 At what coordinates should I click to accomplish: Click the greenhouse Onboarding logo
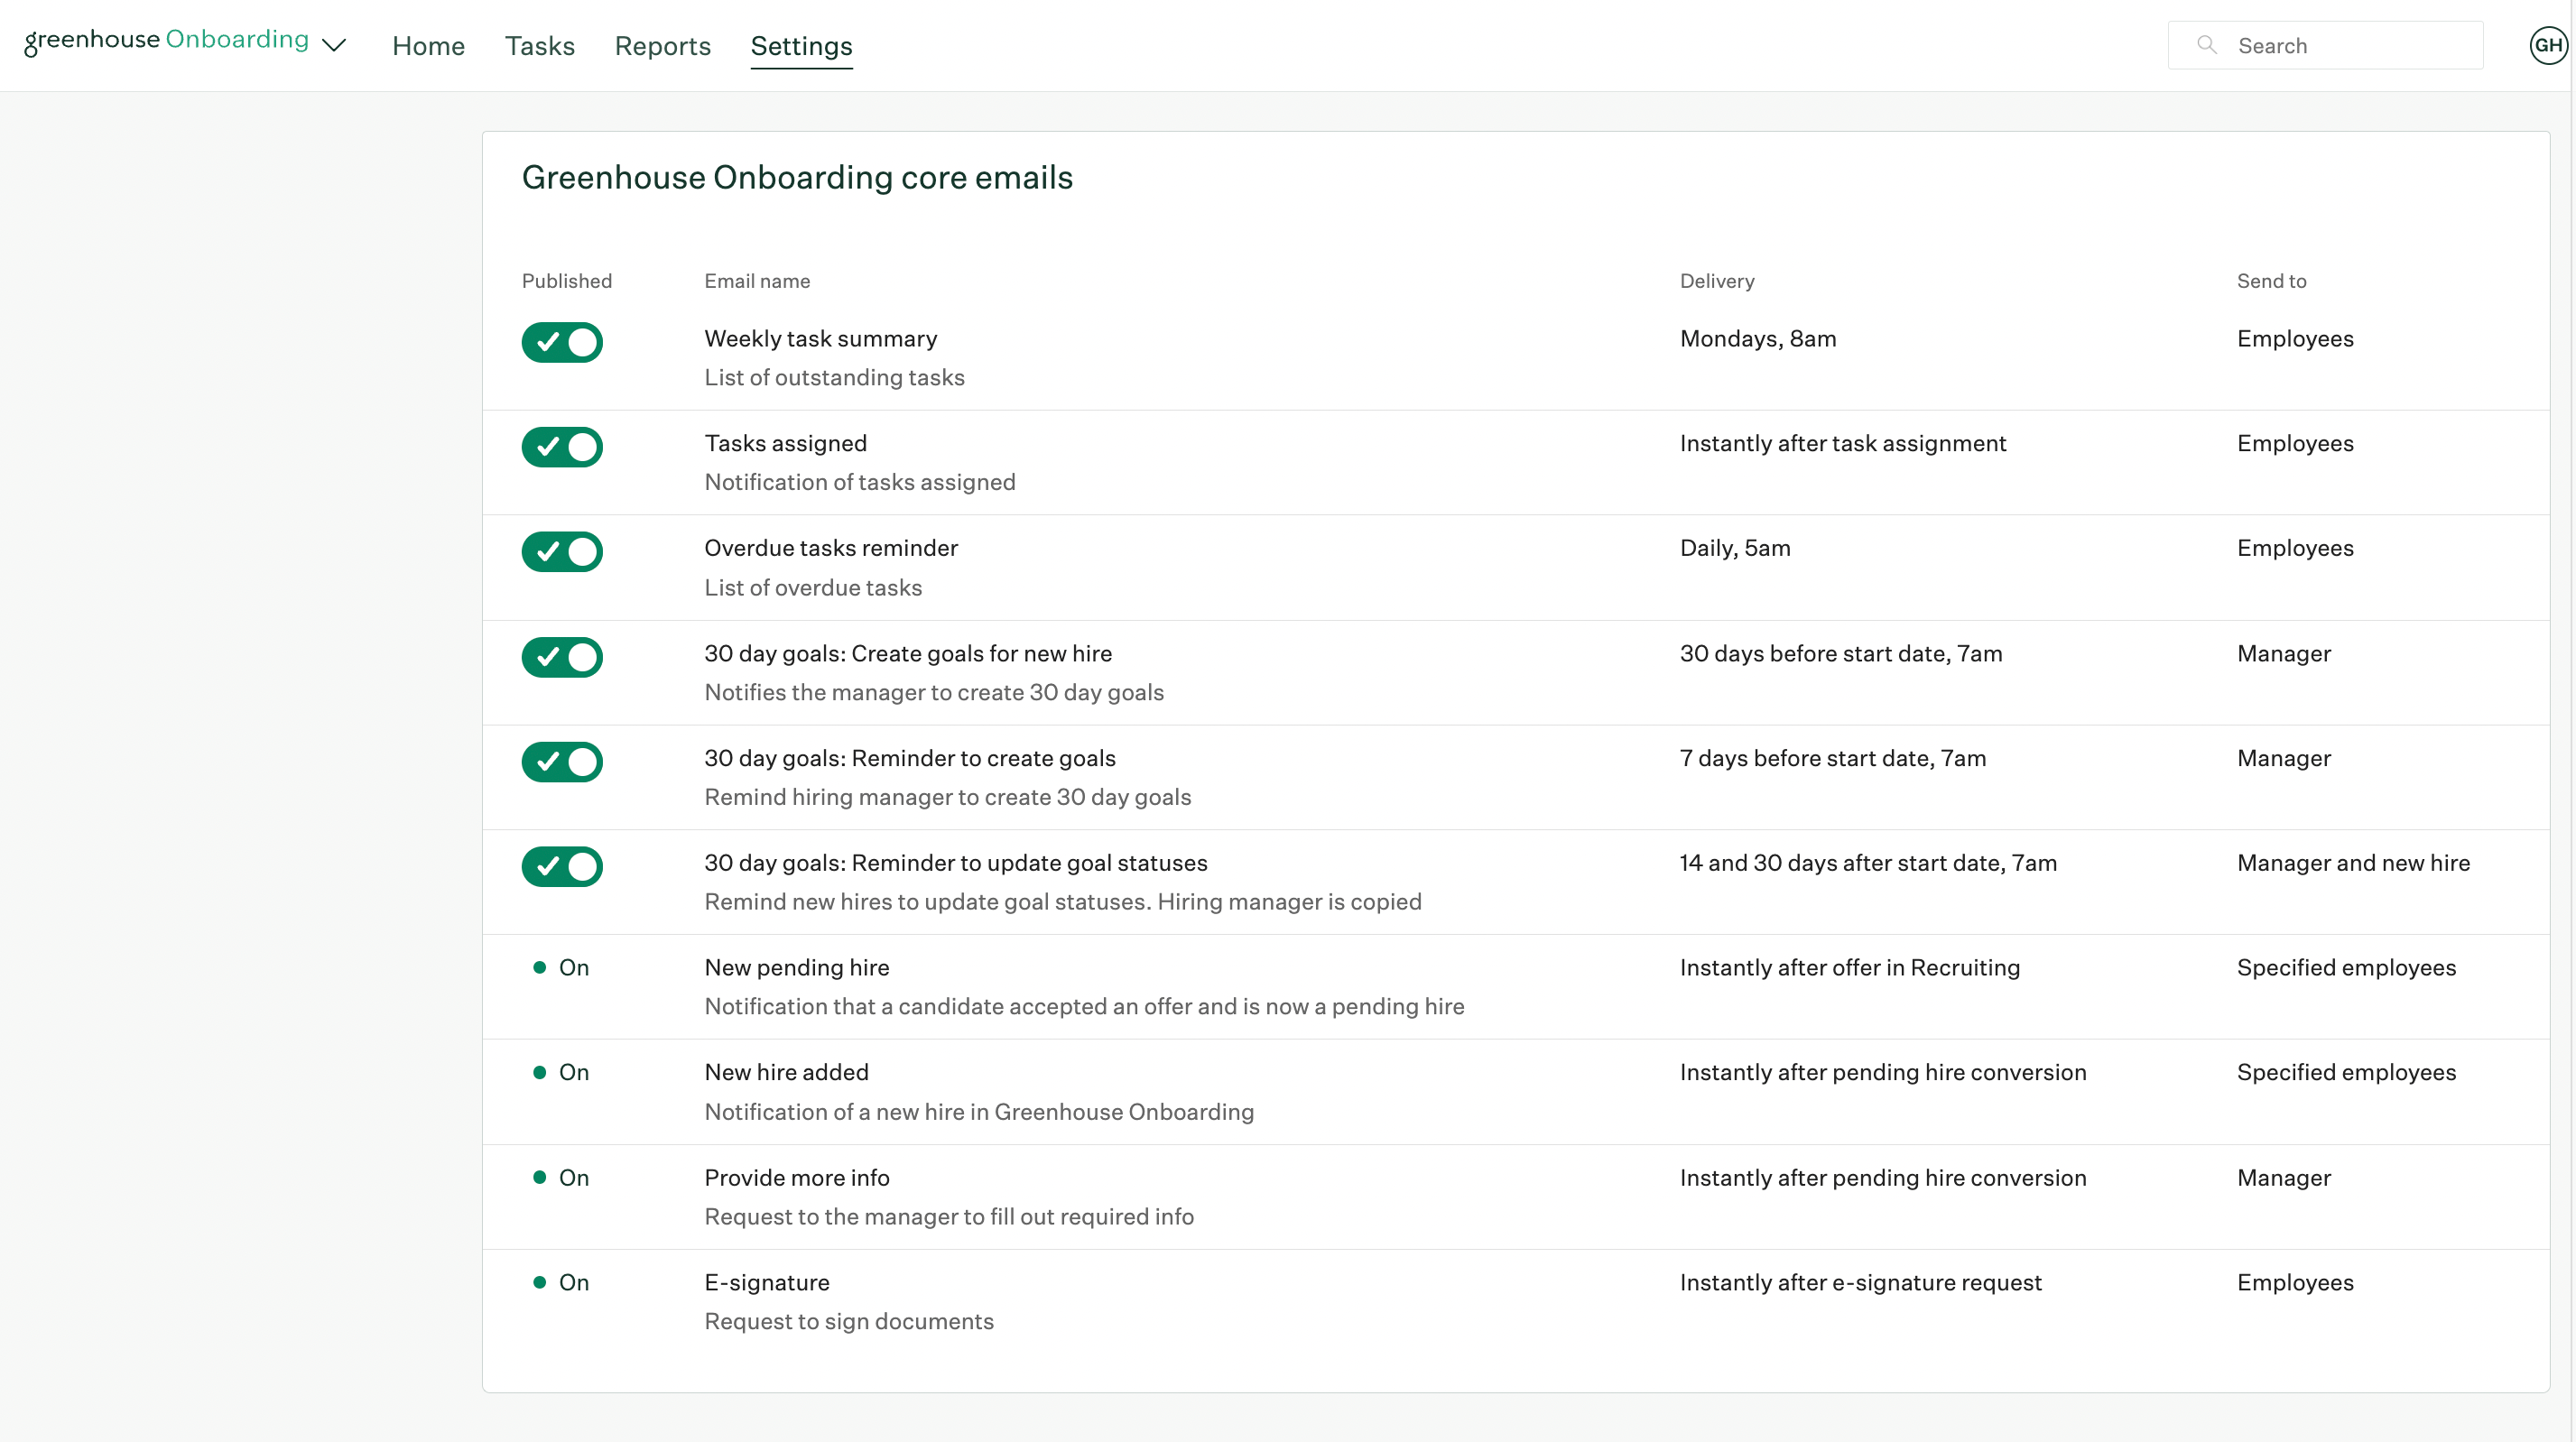[166, 41]
